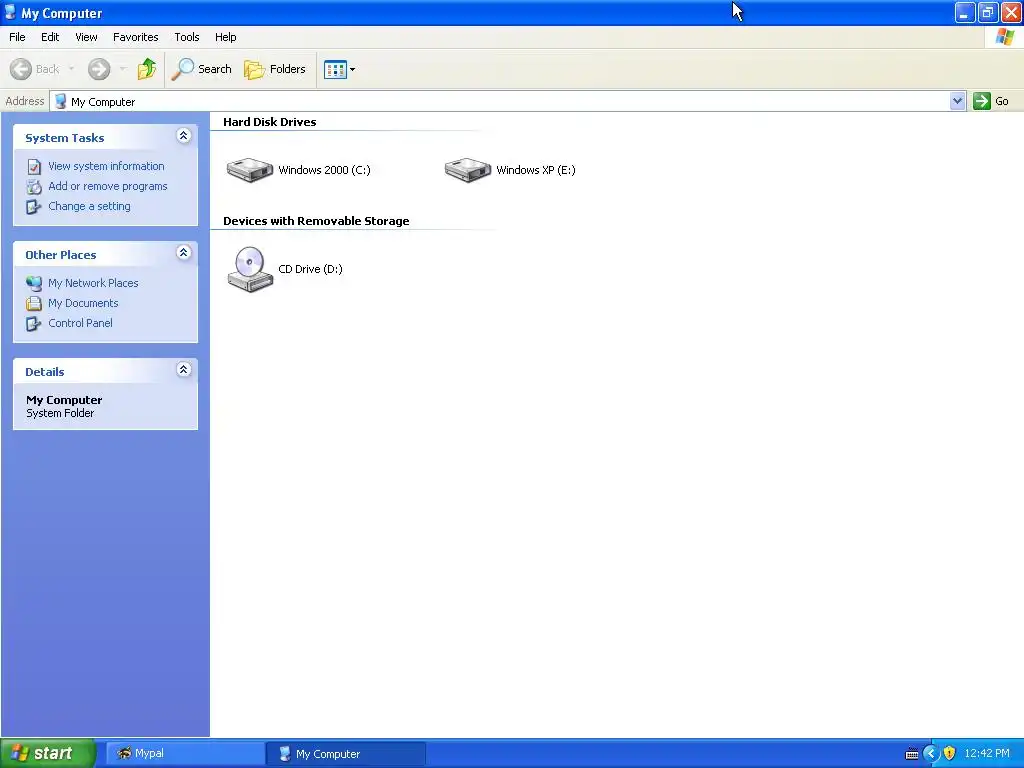The width and height of the screenshot is (1024, 768).
Task: Click the CD Drive (D:) label
Action: point(310,269)
